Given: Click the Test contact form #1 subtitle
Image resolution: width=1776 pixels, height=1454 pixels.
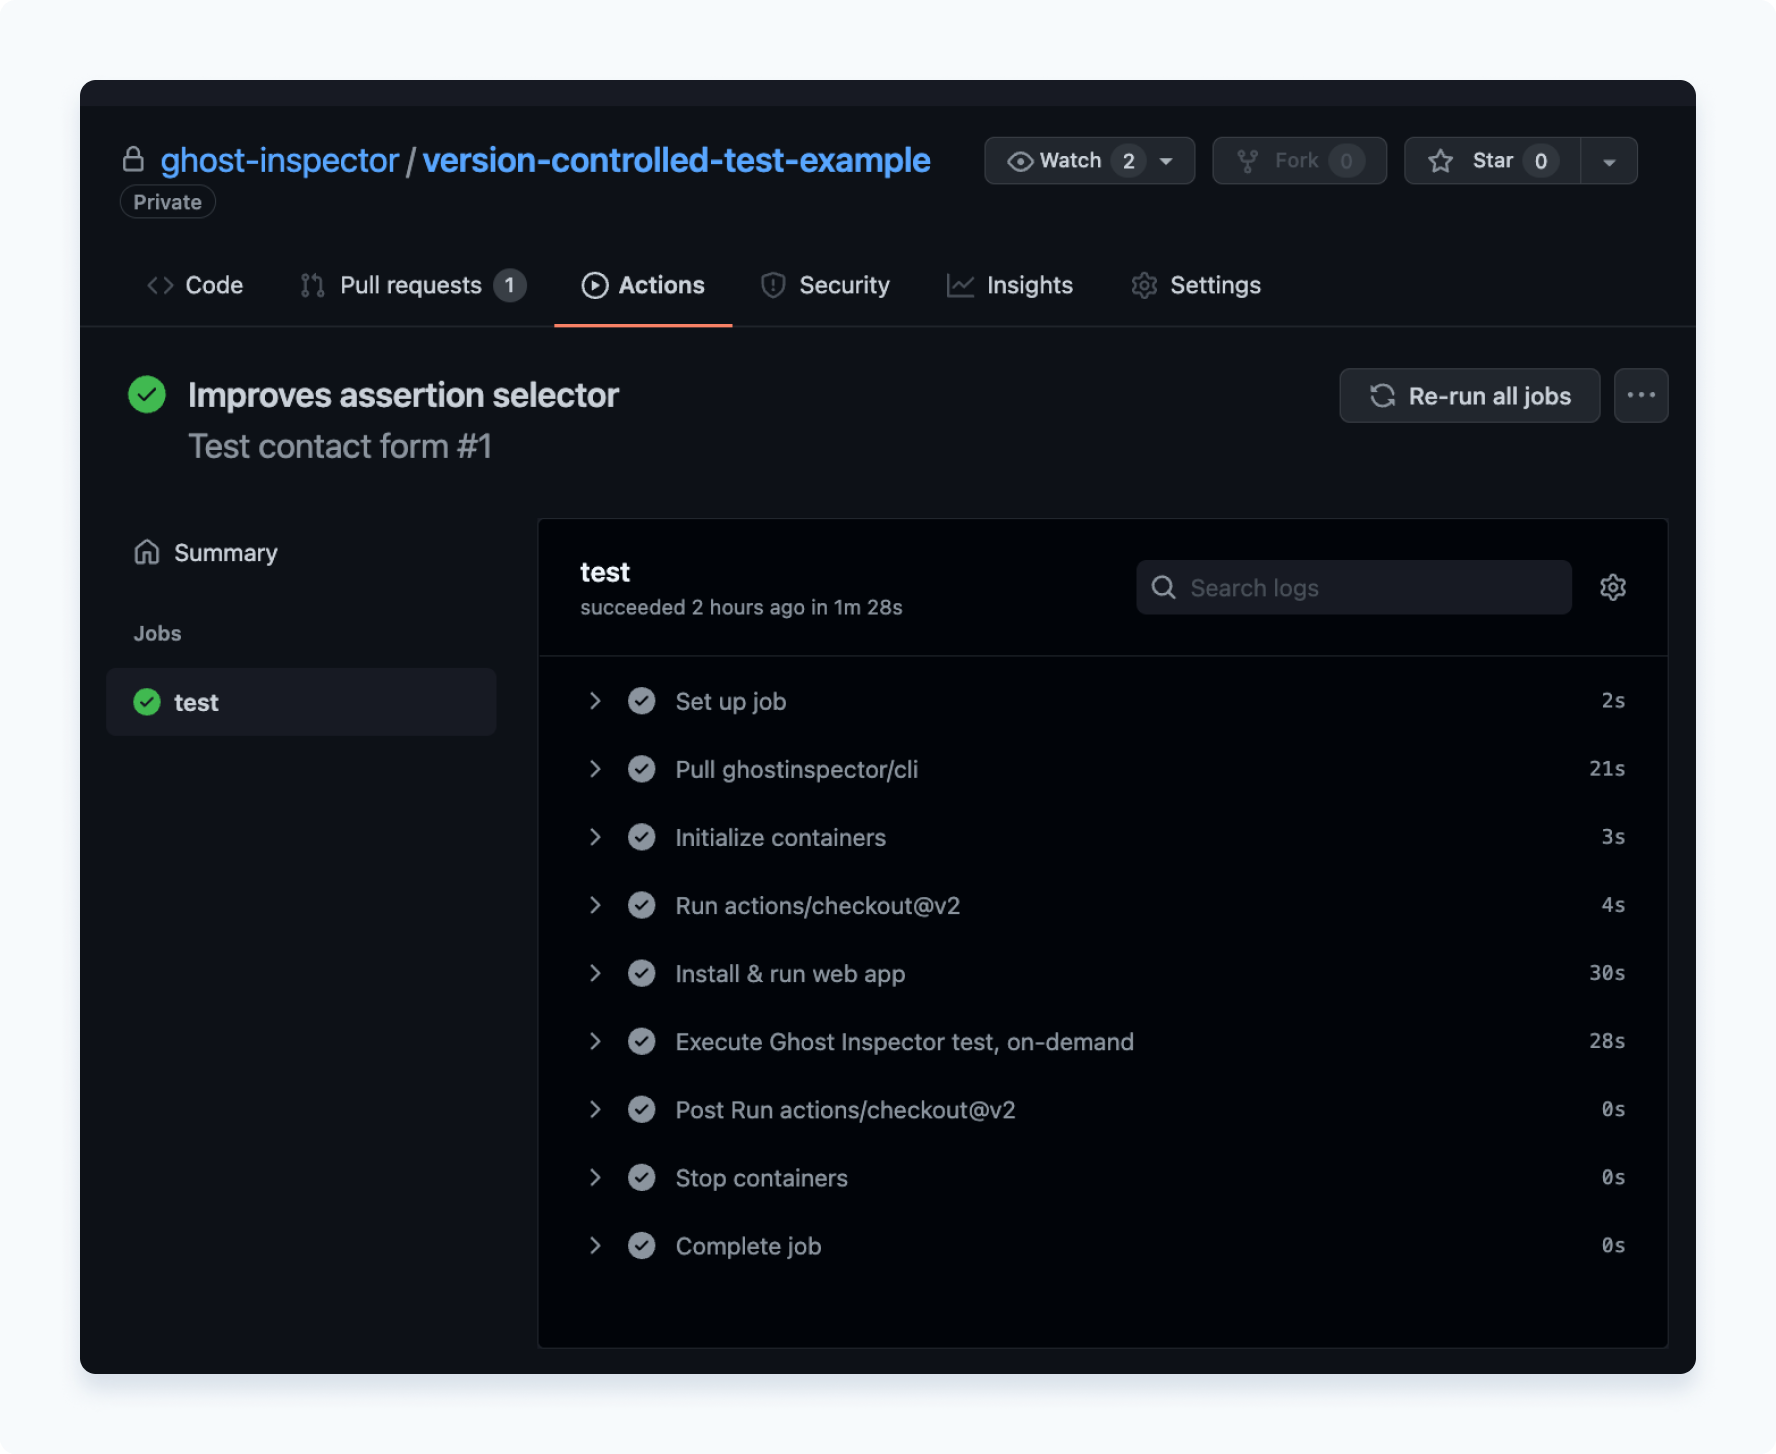Looking at the screenshot, I should point(340,446).
